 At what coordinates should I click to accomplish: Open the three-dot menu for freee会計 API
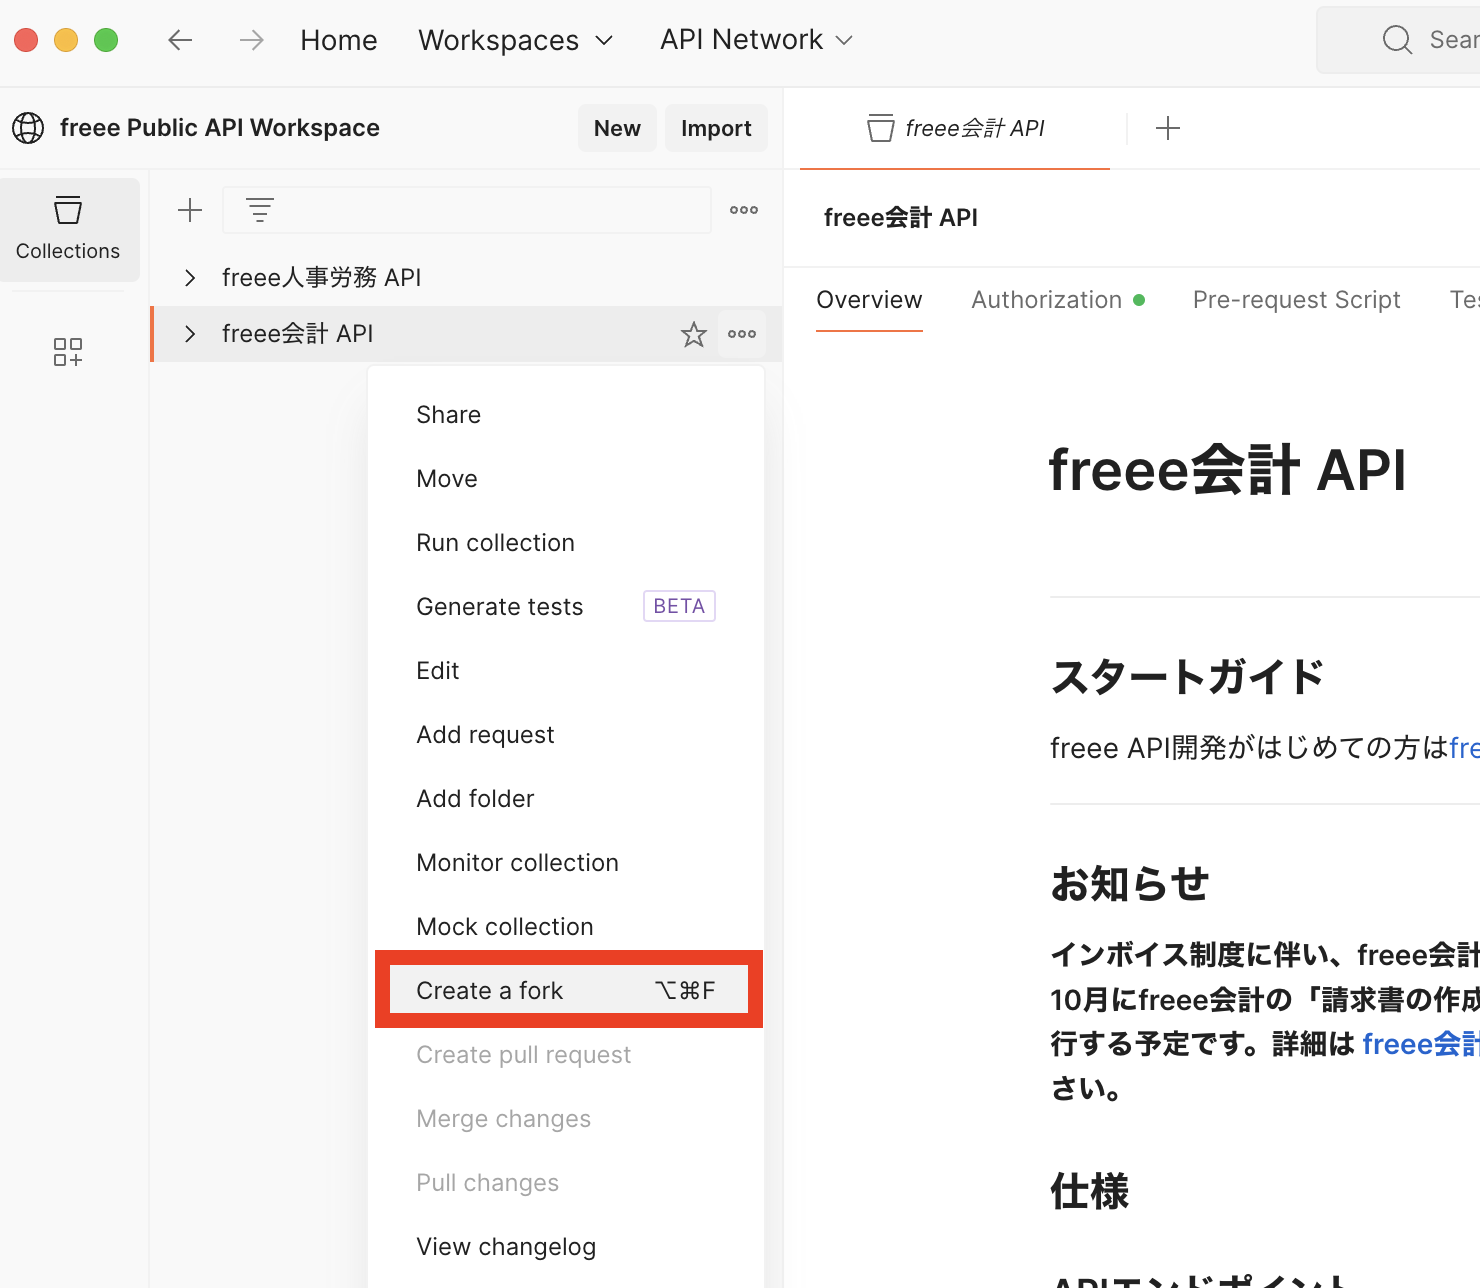click(x=742, y=334)
